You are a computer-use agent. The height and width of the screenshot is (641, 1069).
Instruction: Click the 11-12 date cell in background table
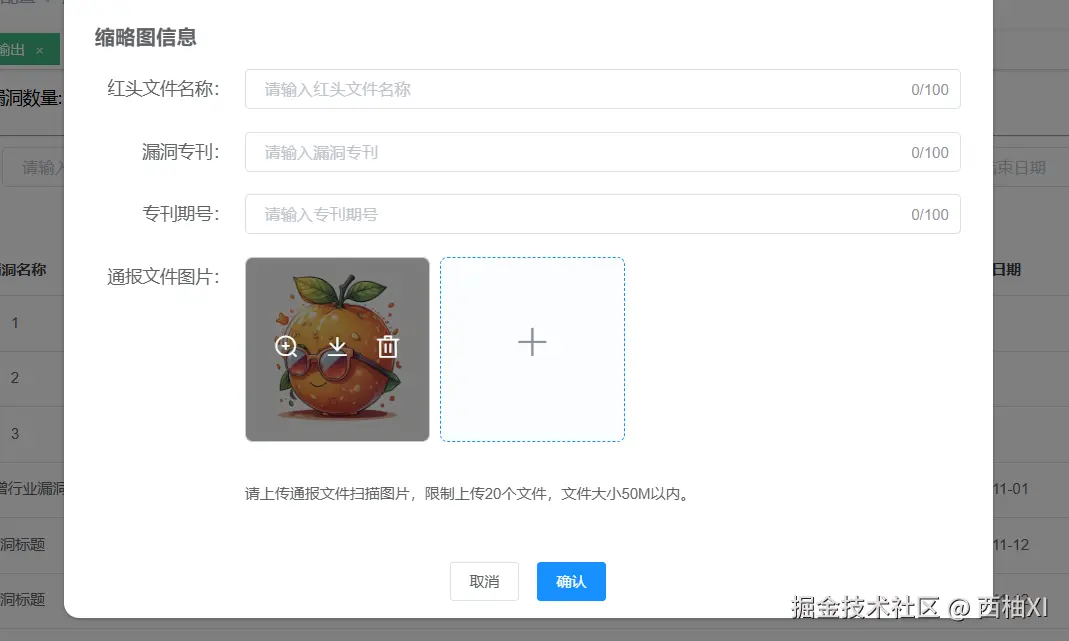(1010, 545)
